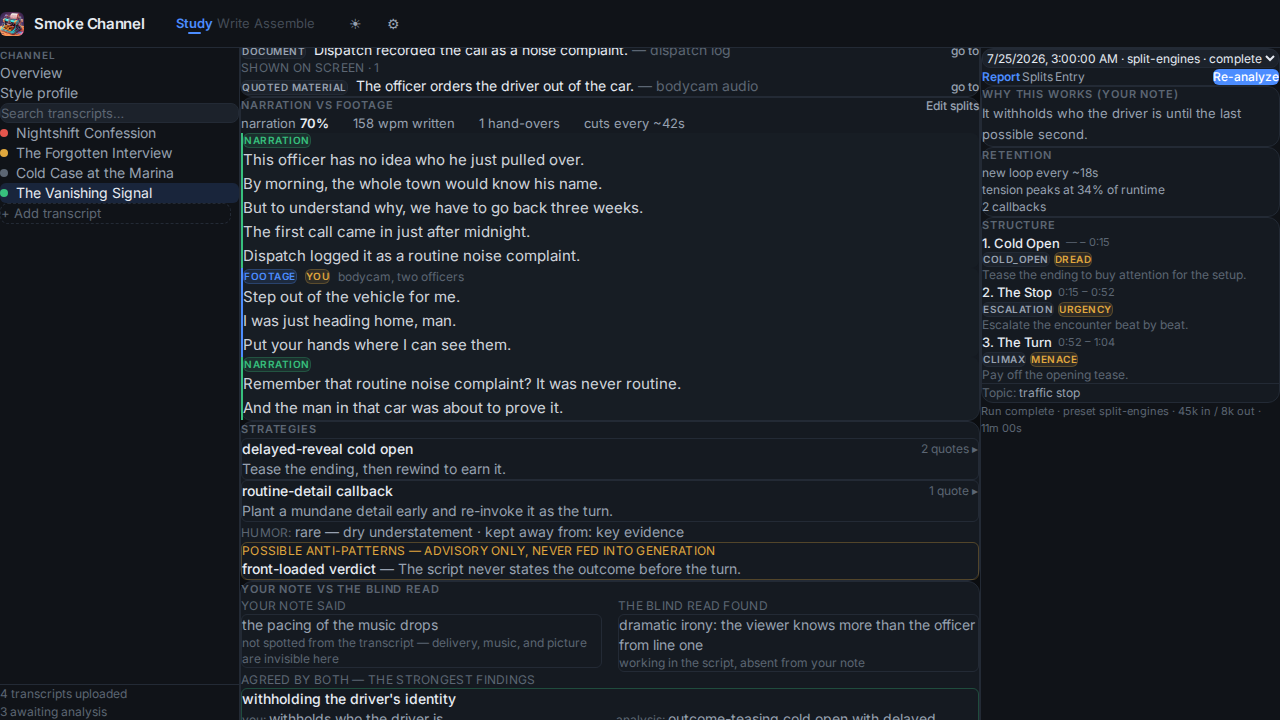Open settings via the gear icon

tap(393, 24)
